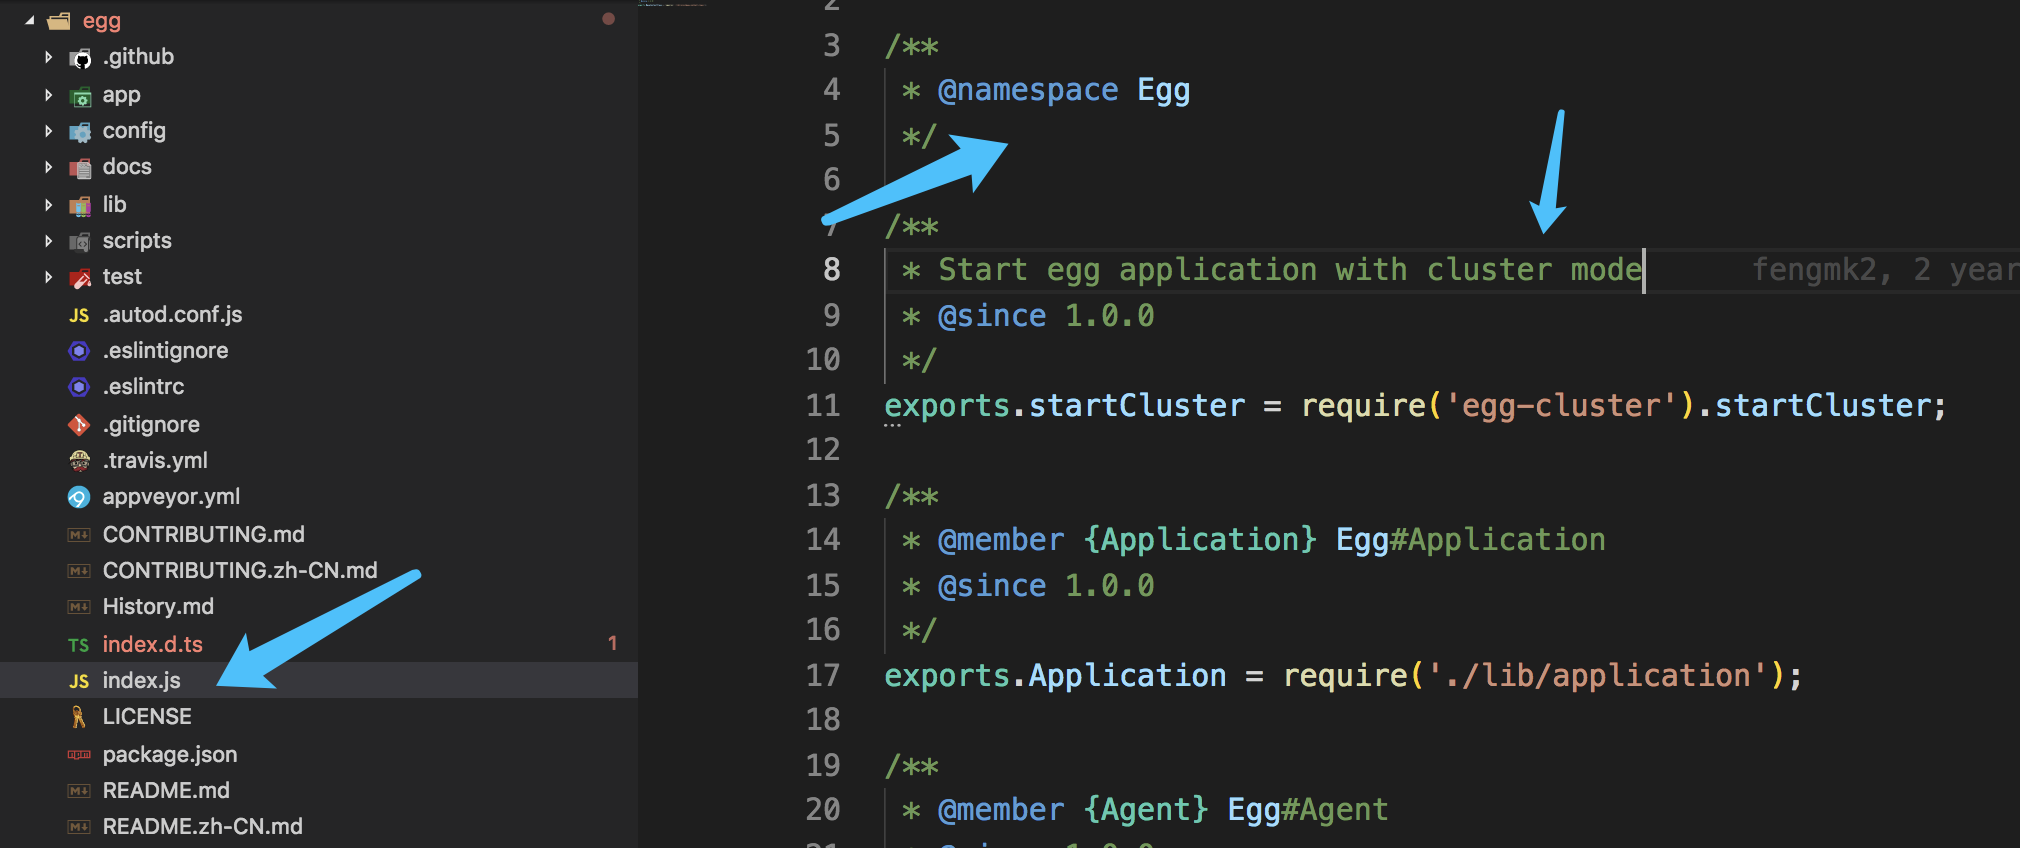Expand the test folder arrow
This screenshot has height=848, width=2020.
click(48, 277)
